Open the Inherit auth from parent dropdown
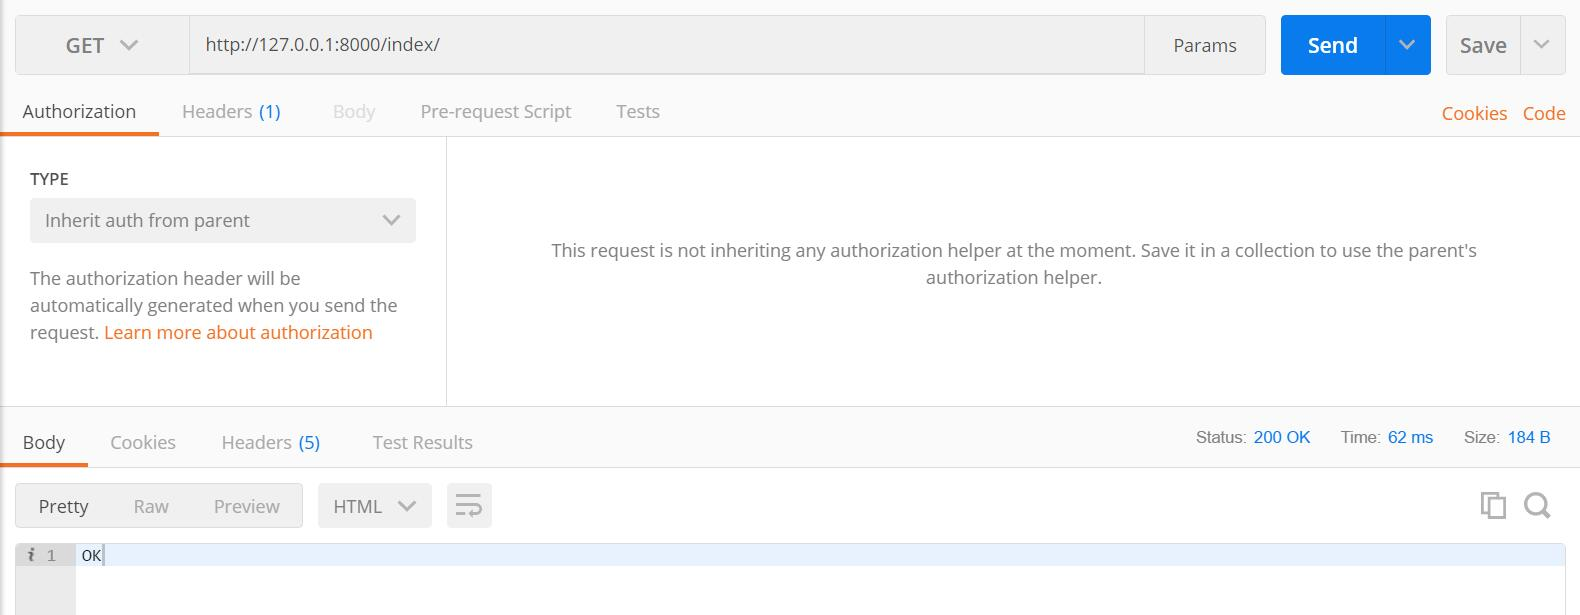 click(x=223, y=220)
